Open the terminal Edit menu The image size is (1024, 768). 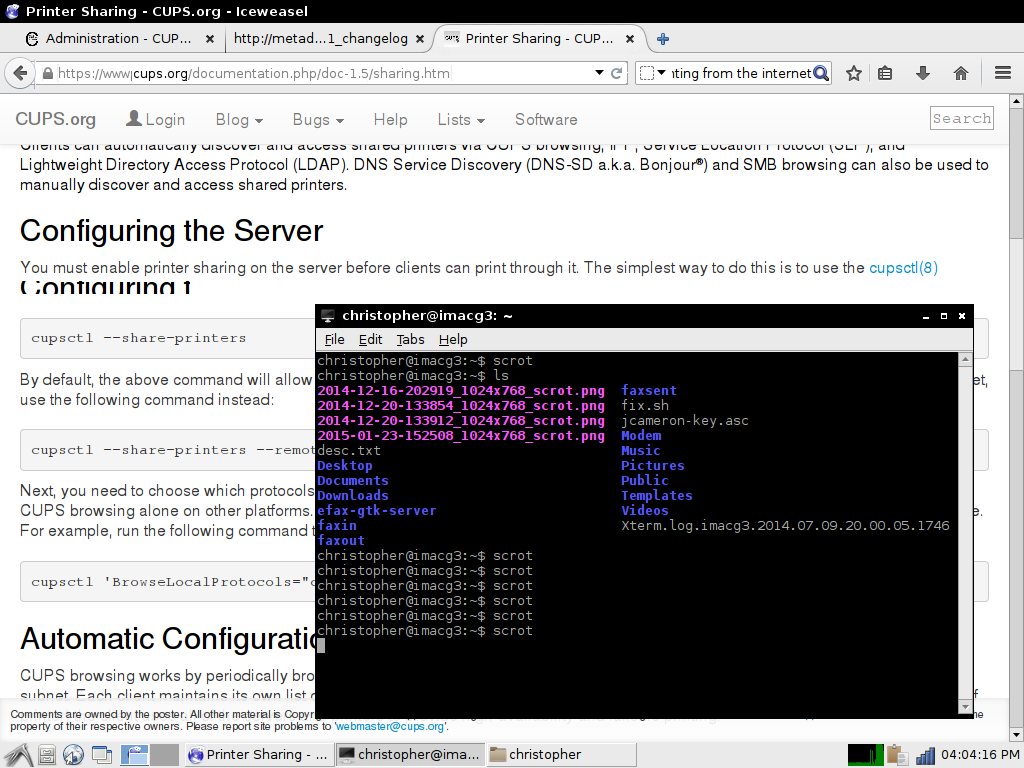pos(370,340)
